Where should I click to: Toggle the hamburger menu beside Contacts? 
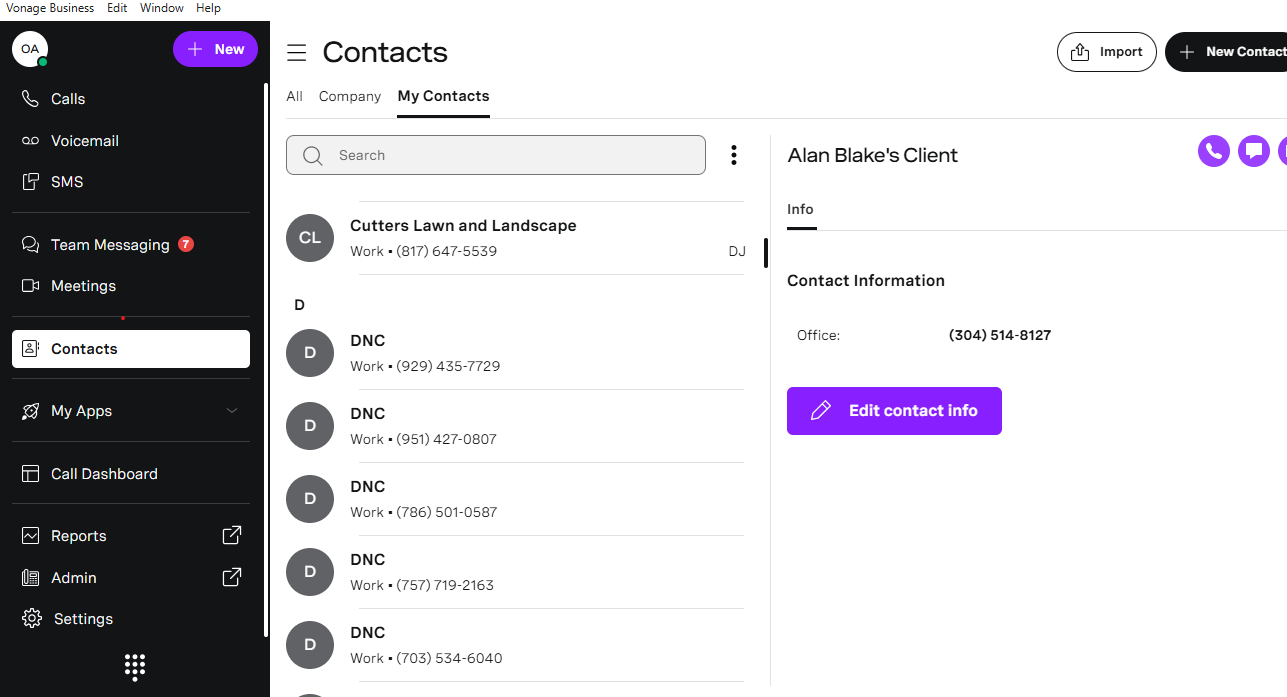pos(296,52)
